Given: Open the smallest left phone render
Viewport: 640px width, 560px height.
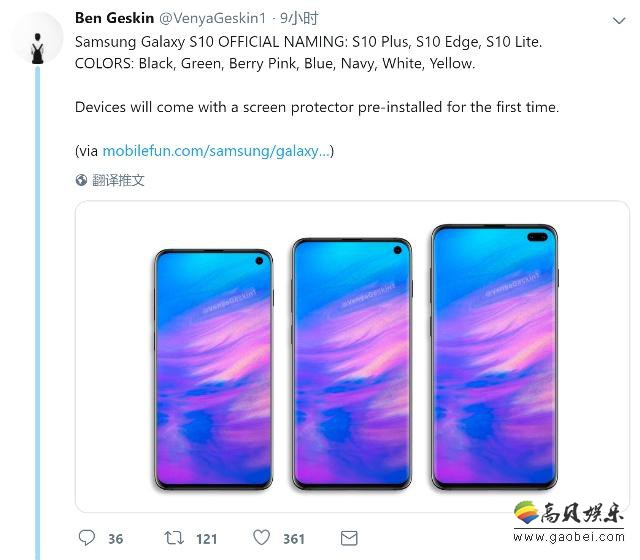Looking at the screenshot, I should (213, 369).
